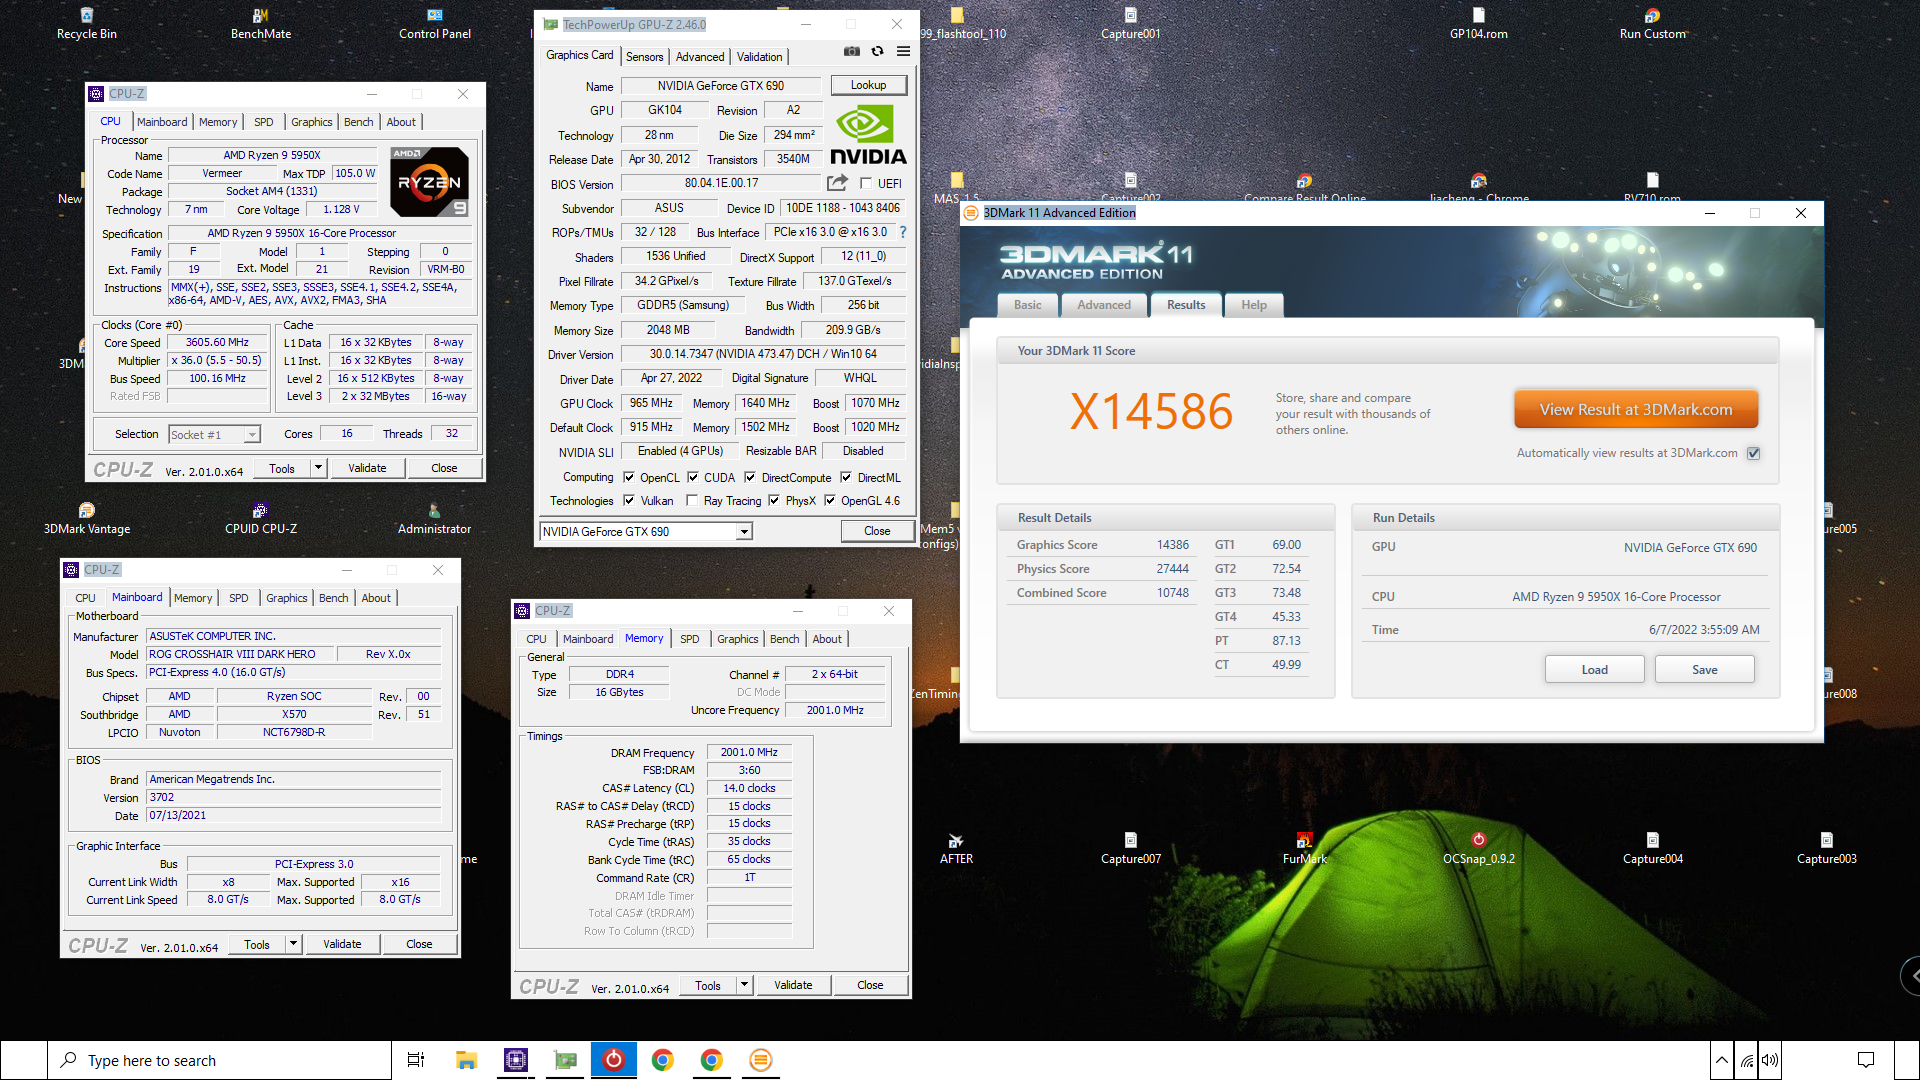Viewport: 1920px width, 1080px height.
Task: Toggle PhysX checkbox in GPU-Z
Action: (x=774, y=501)
